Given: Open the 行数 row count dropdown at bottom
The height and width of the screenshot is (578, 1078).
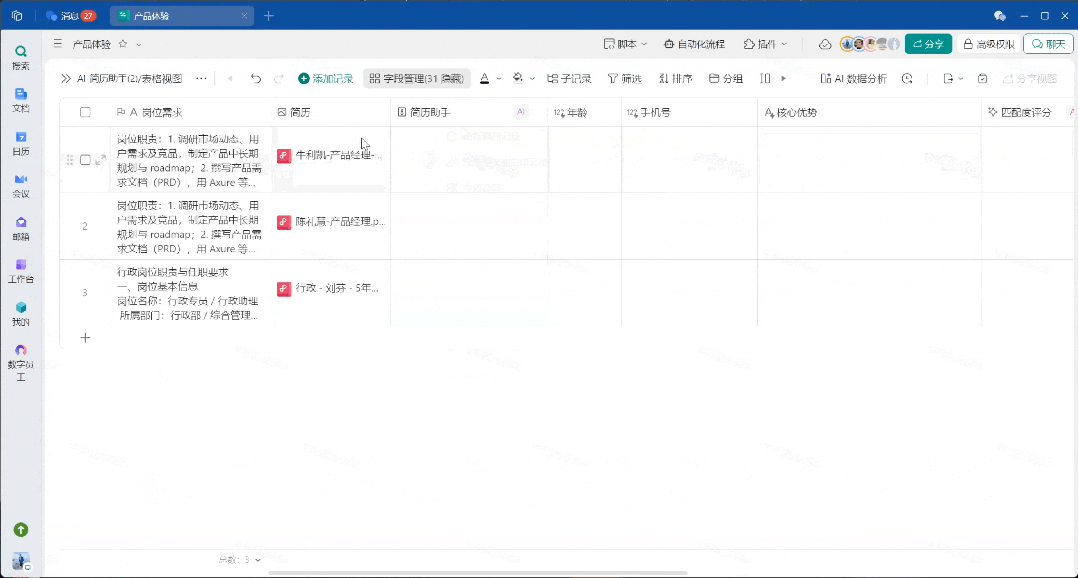Looking at the screenshot, I should [x=247, y=560].
